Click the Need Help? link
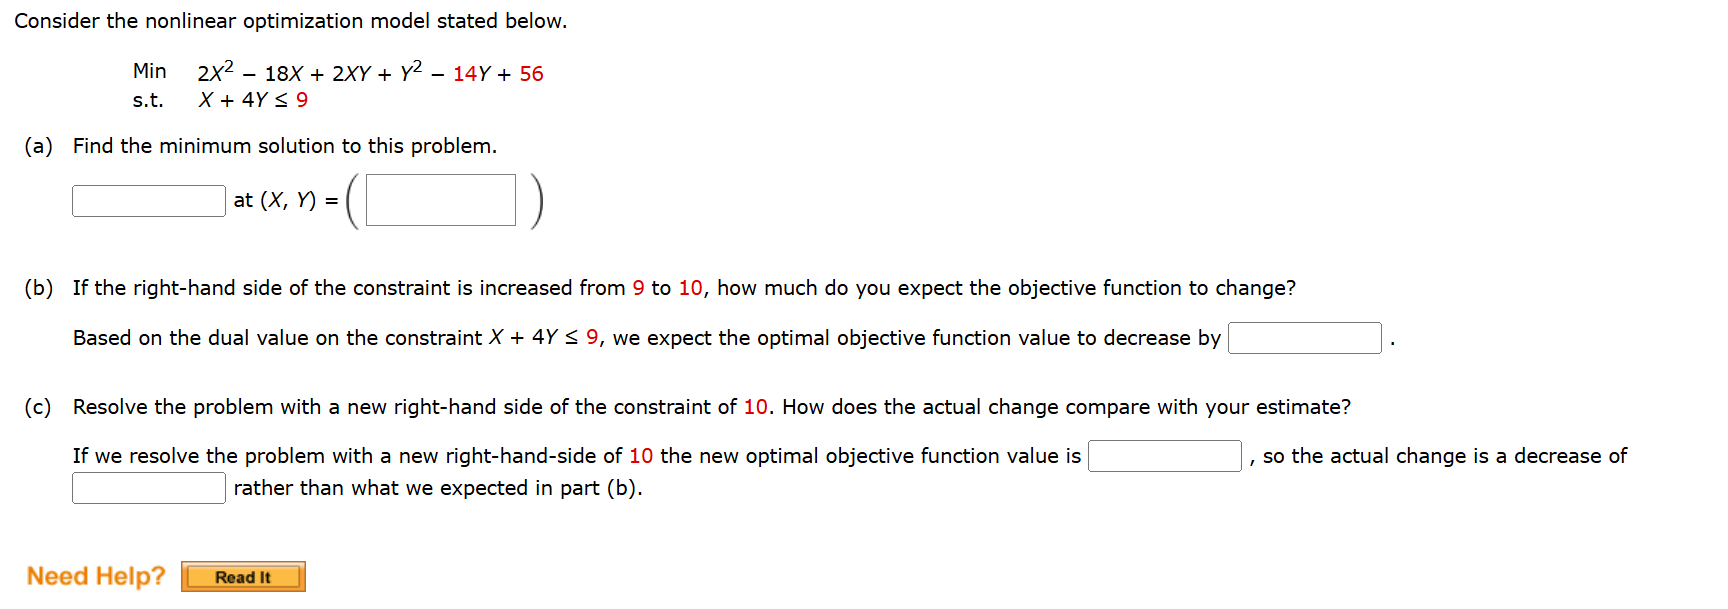The image size is (1728, 609). (95, 576)
